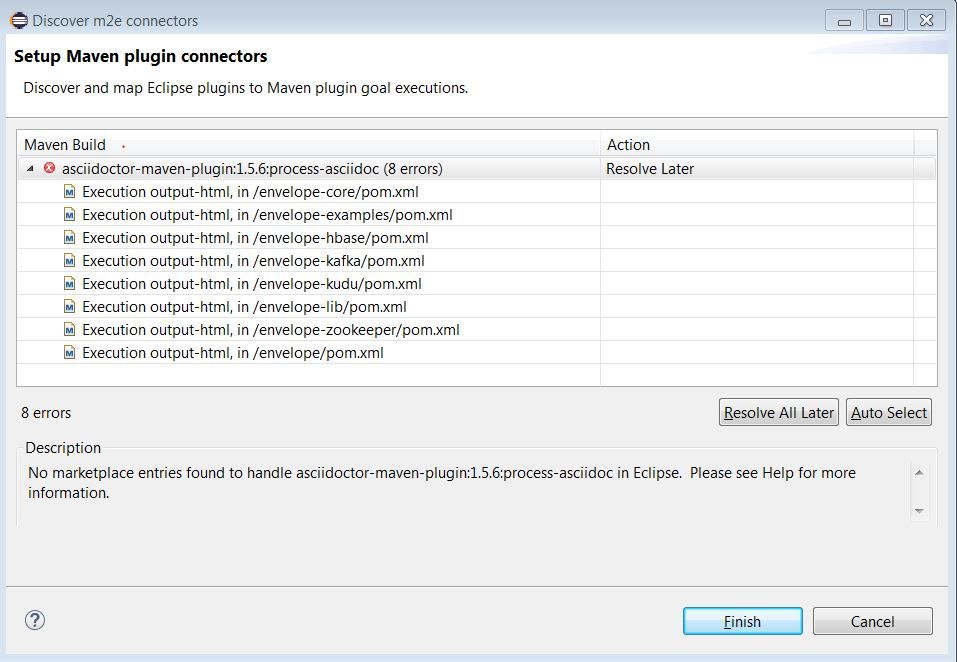Click the Auto Select button
Screen dimensions: 957x662
888,411
